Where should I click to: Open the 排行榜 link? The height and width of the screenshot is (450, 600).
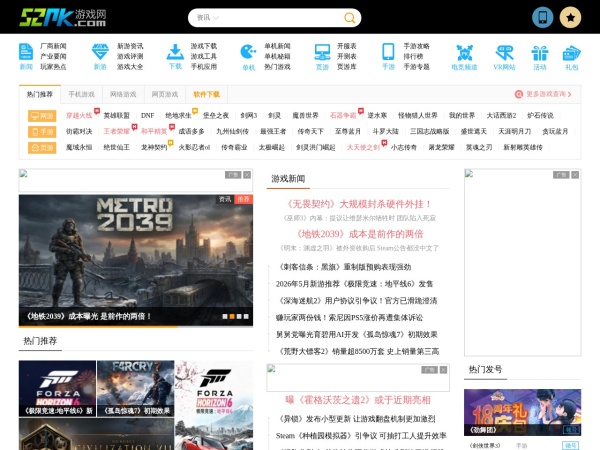click(x=413, y=56)
